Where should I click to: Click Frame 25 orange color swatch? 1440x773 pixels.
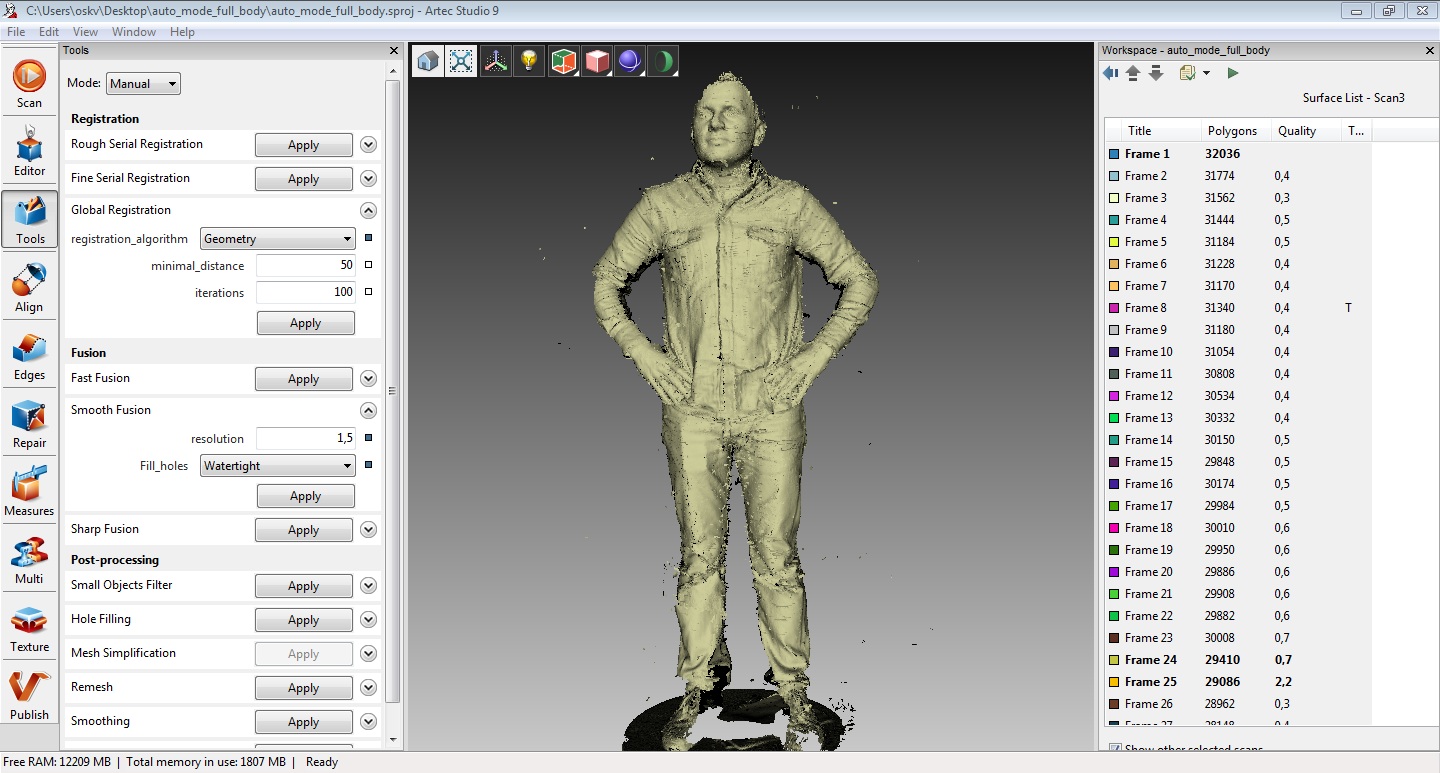pyautogui.click(x=1114, y=682)
